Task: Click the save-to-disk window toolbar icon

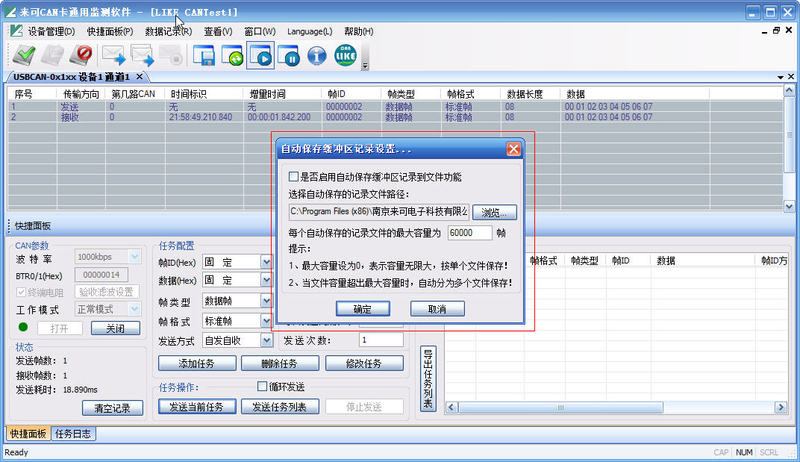Action: [x=205, y=56]
